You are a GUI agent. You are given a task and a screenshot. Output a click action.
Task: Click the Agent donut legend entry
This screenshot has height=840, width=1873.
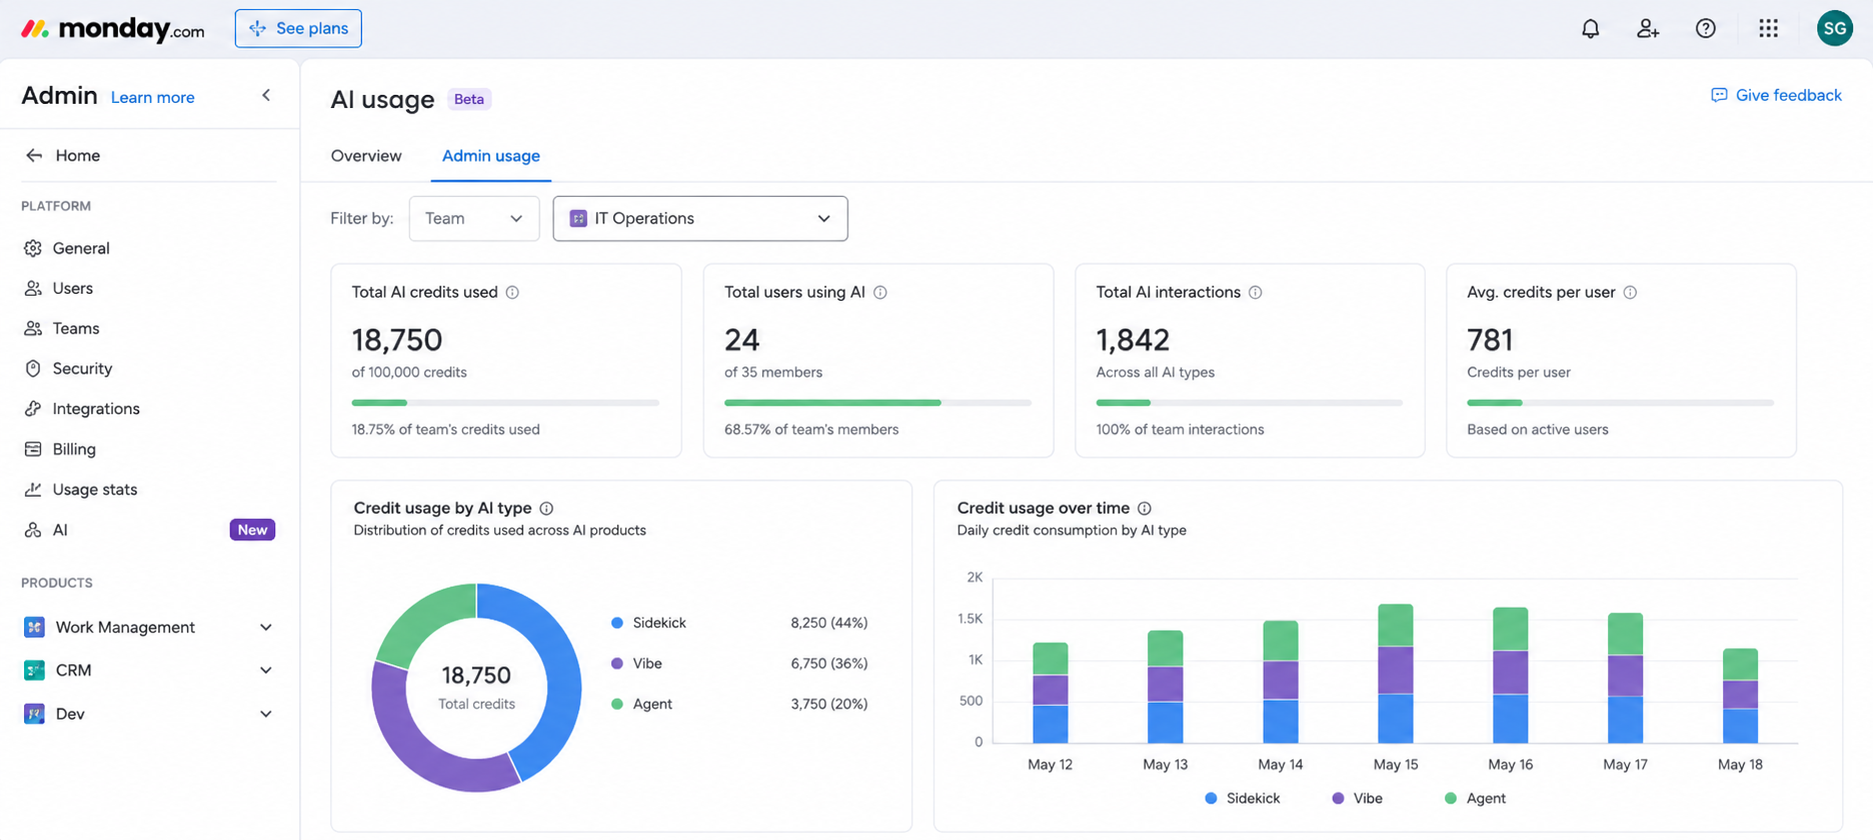[x=642, y=704]
